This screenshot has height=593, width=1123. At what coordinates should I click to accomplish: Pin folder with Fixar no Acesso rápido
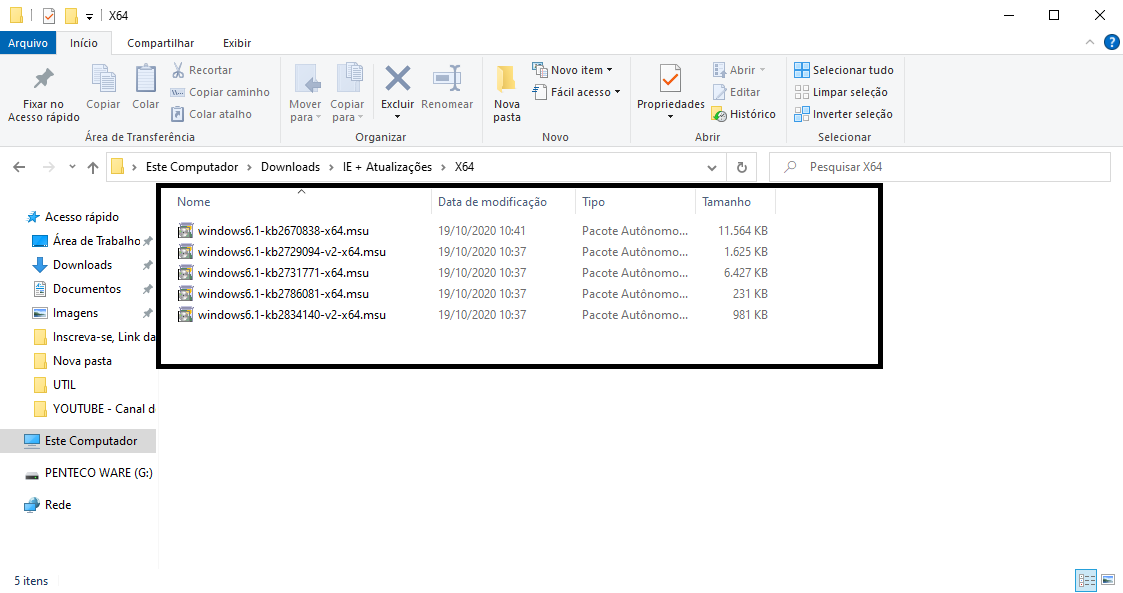pyautogui.click(x=44, y=95)
